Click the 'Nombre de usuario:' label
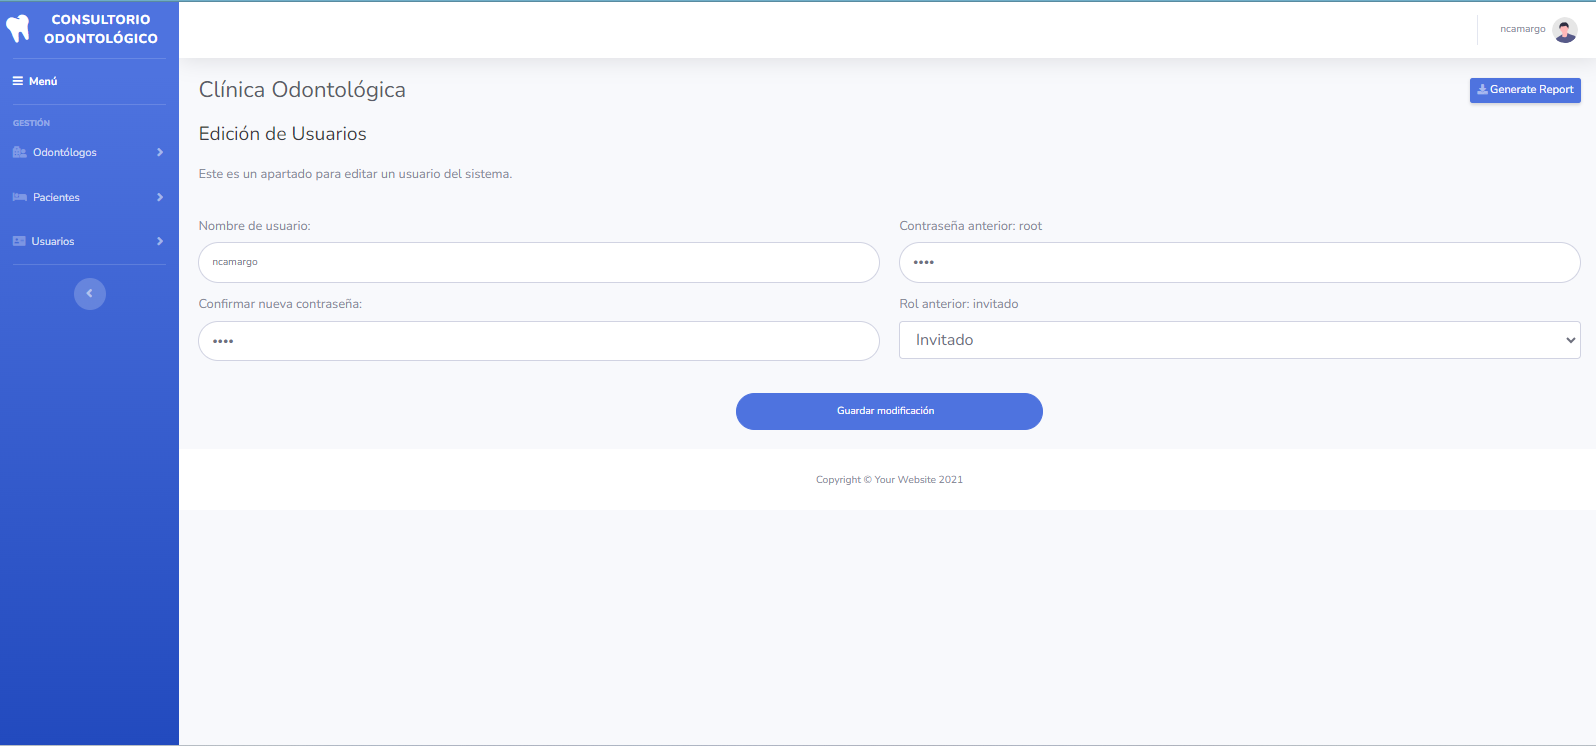The width and height of the screenshot is (1596, 746). 255,226
